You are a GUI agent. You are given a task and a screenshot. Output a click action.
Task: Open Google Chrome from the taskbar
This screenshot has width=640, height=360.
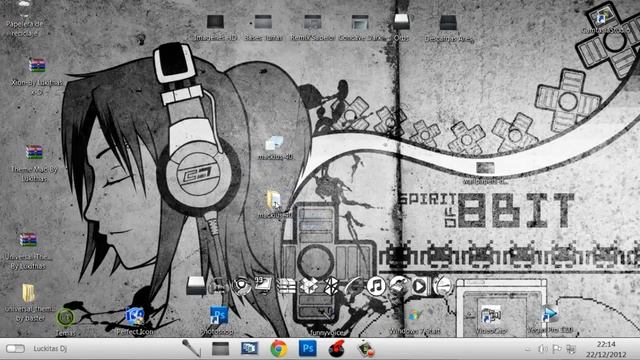coord(279,349)
